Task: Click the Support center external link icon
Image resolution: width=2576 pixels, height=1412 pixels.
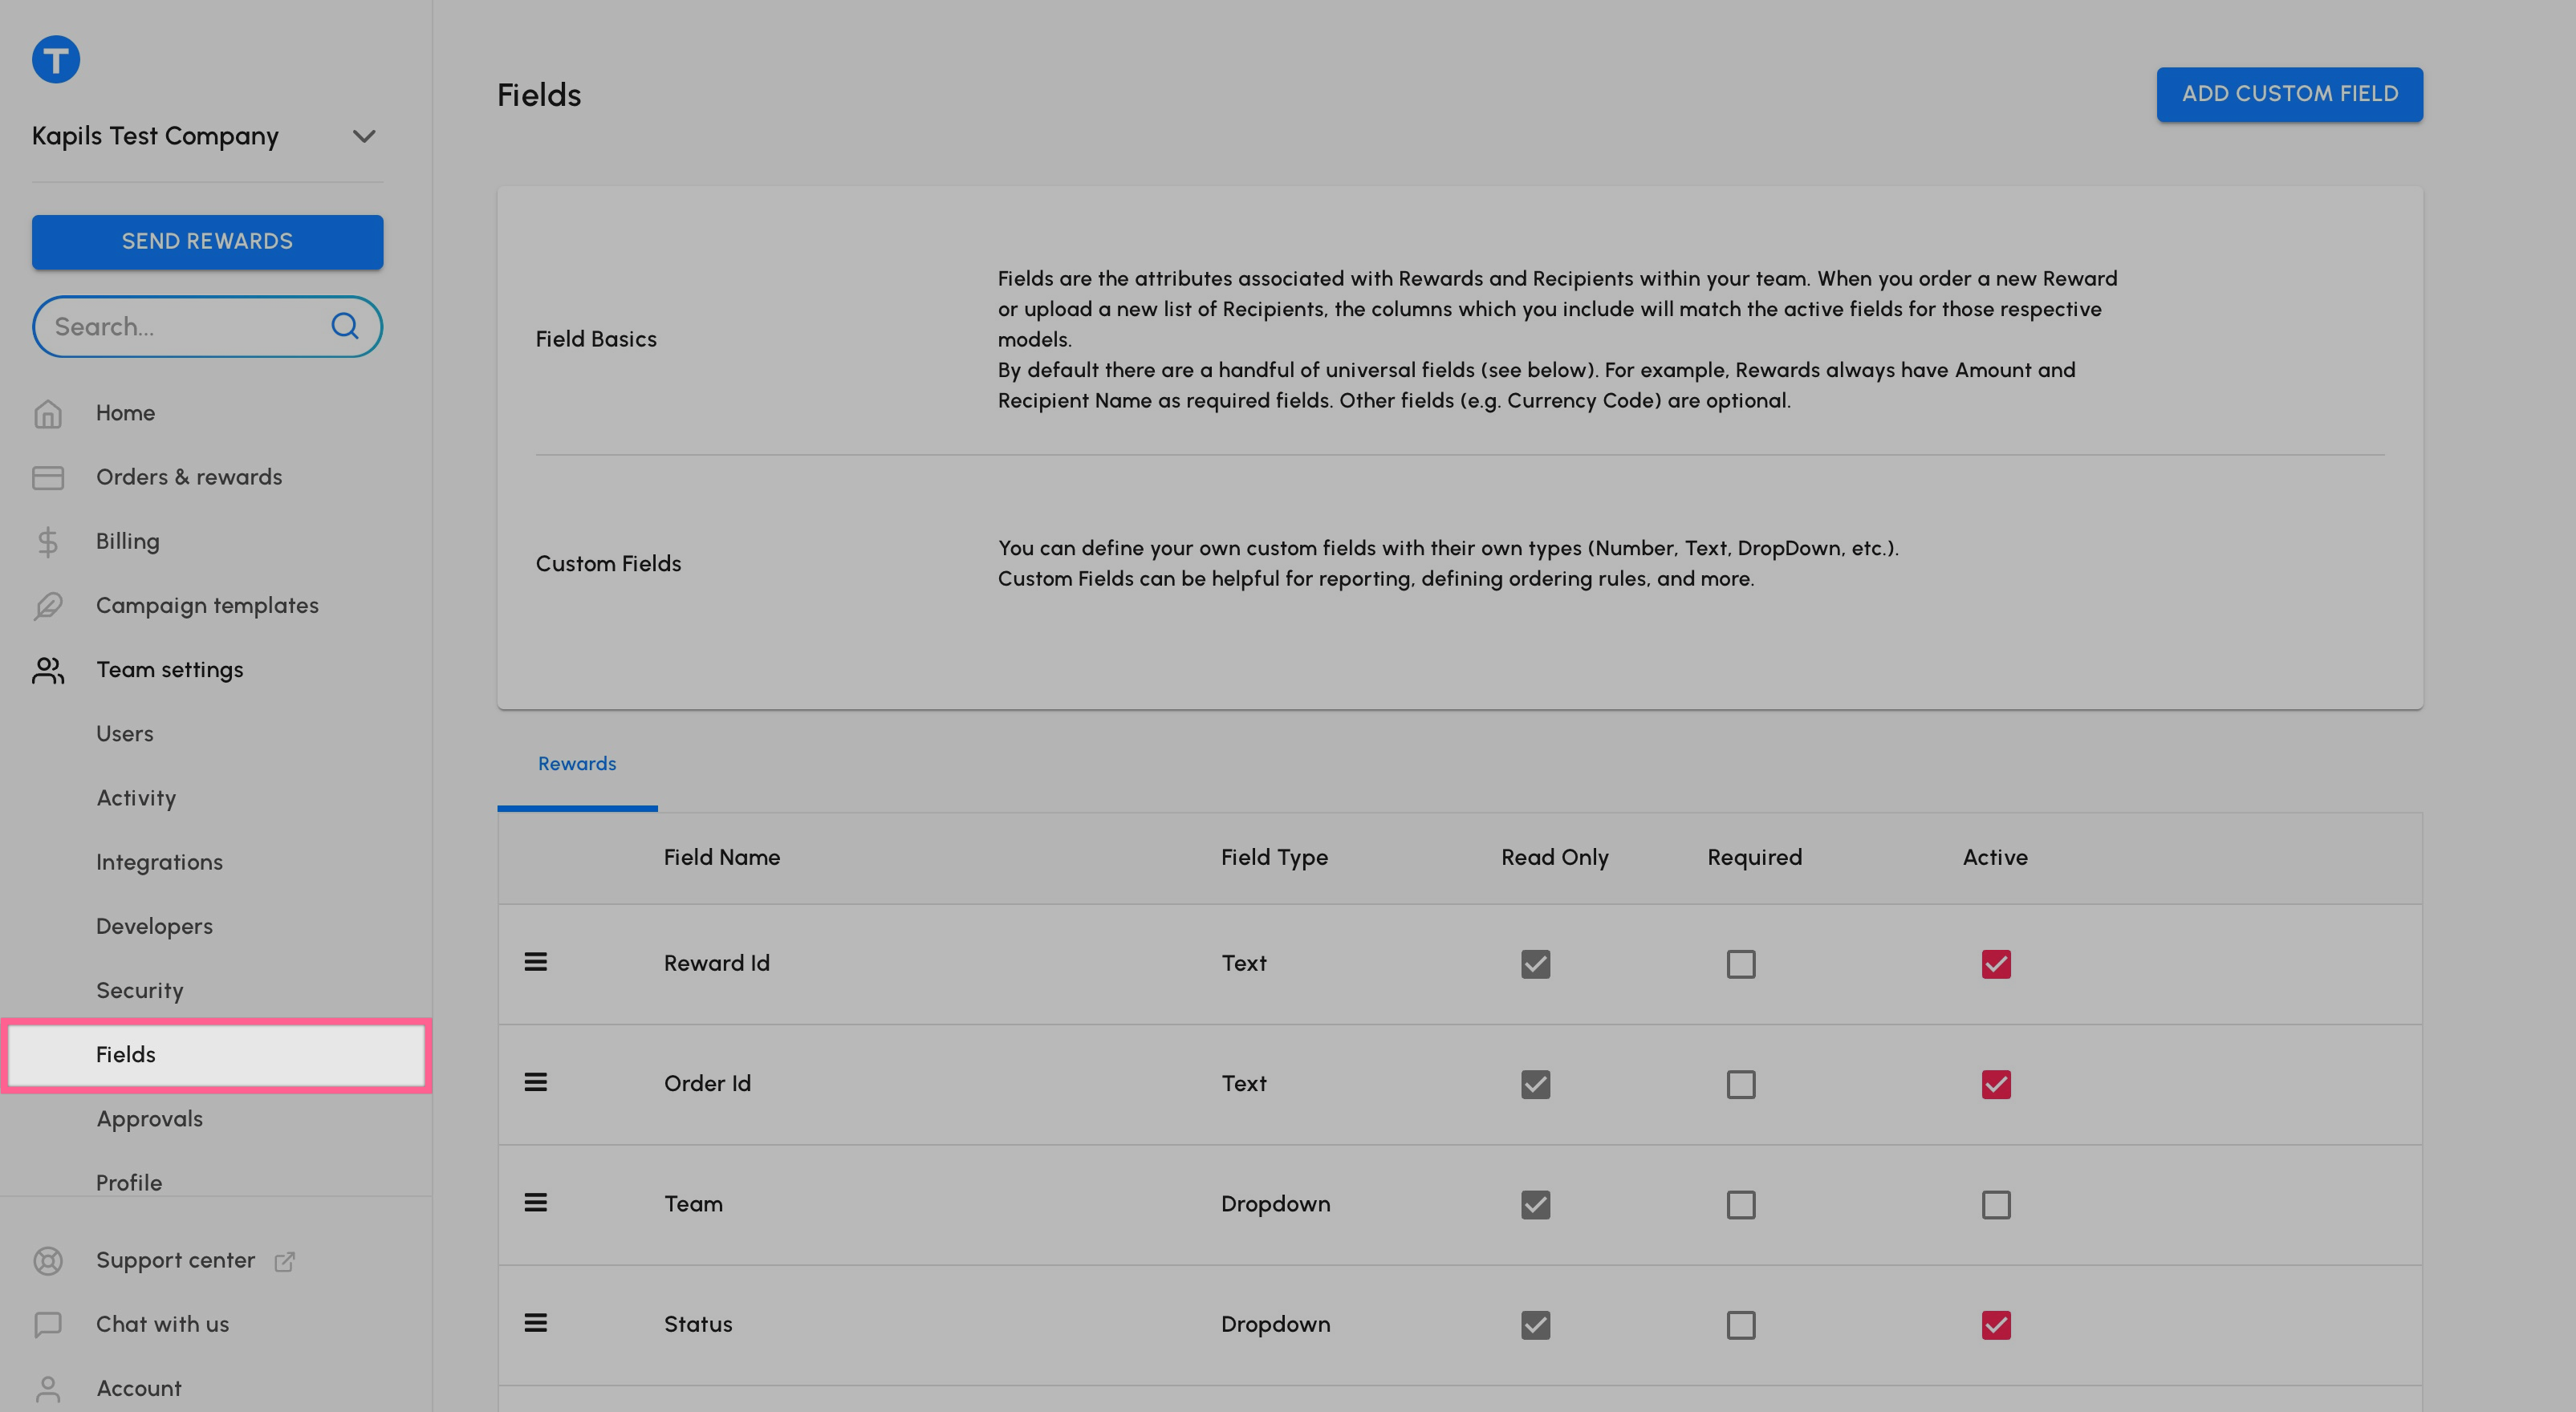Action: [285, 1261]
